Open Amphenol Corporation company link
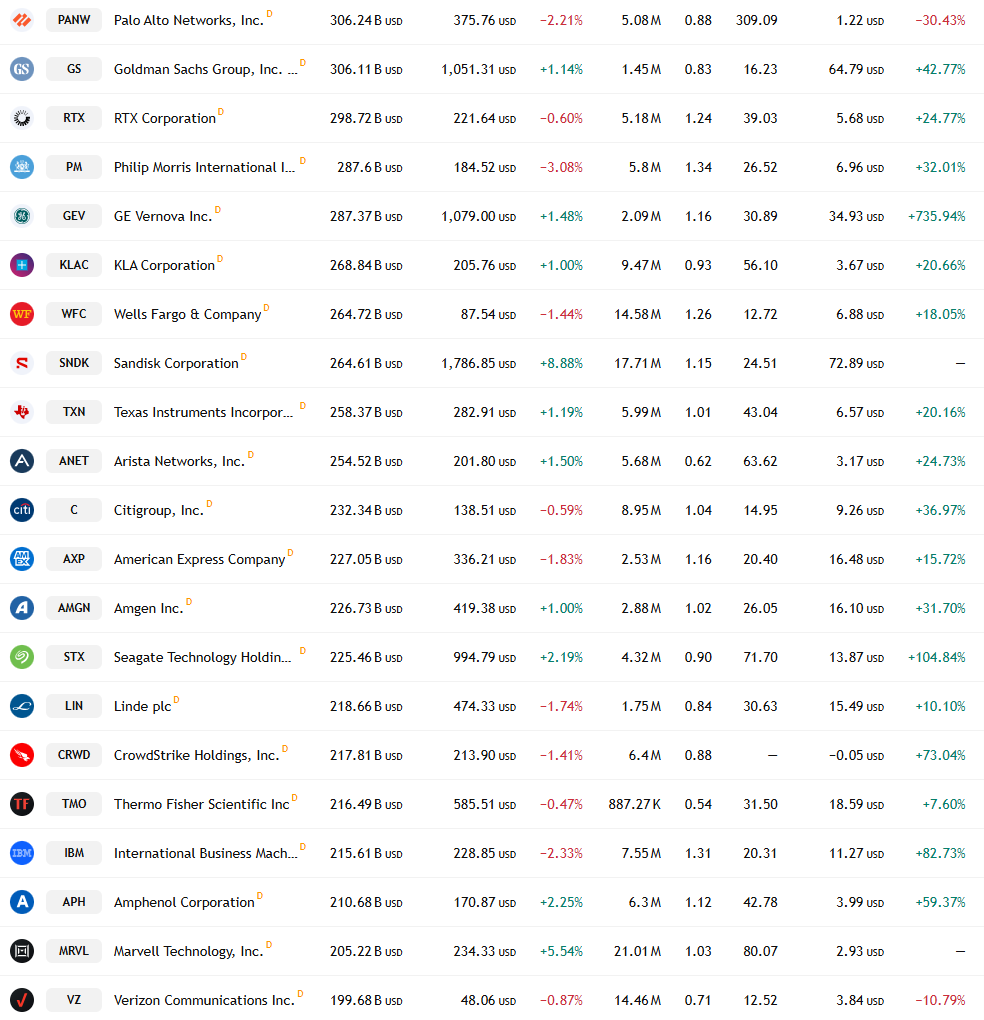 [184, 902]
